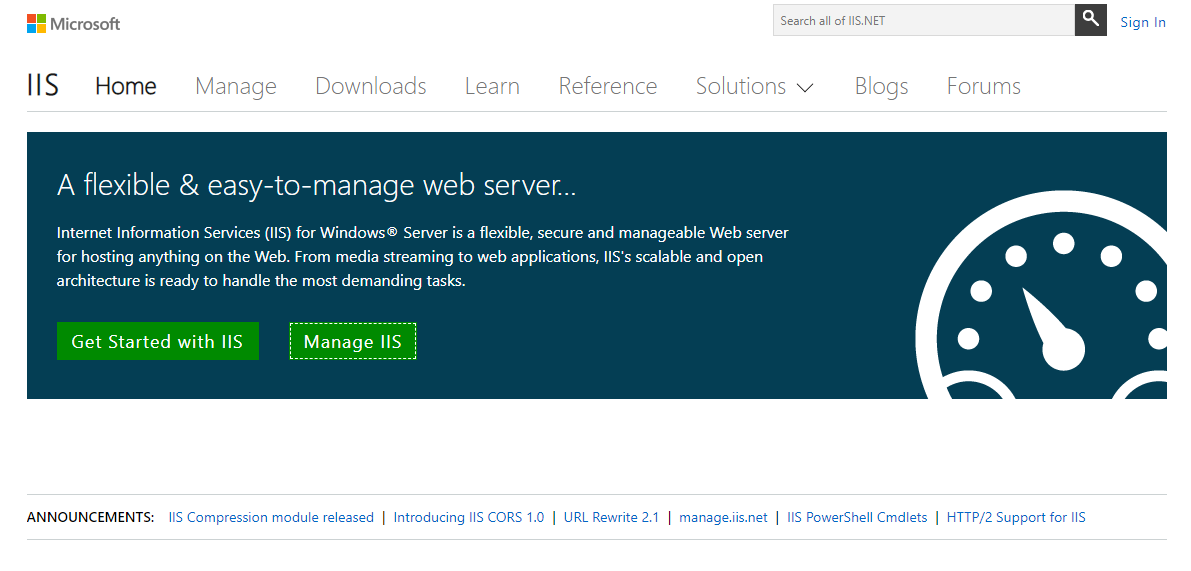Click the Microsoft logo
The height and width of the screenshot is (571, 1191).
pyautogui.click(x=73, y=23)
